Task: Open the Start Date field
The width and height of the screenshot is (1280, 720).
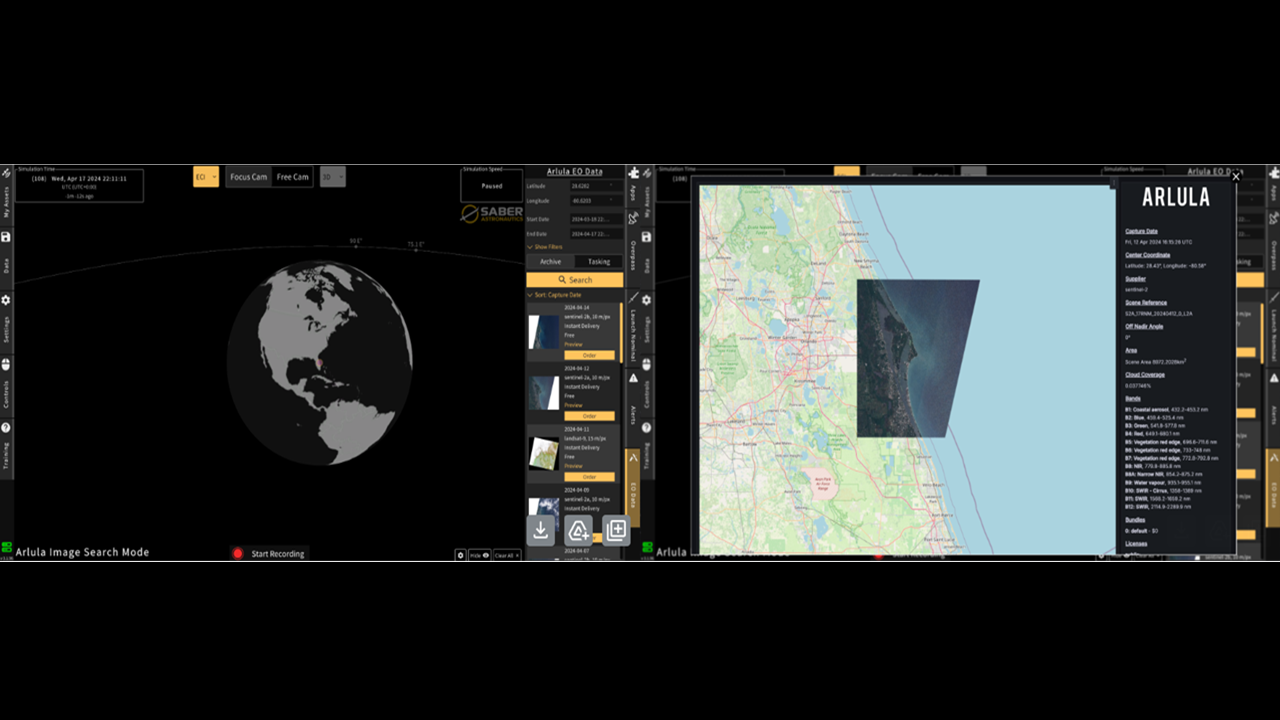Action: pos(596,218)
